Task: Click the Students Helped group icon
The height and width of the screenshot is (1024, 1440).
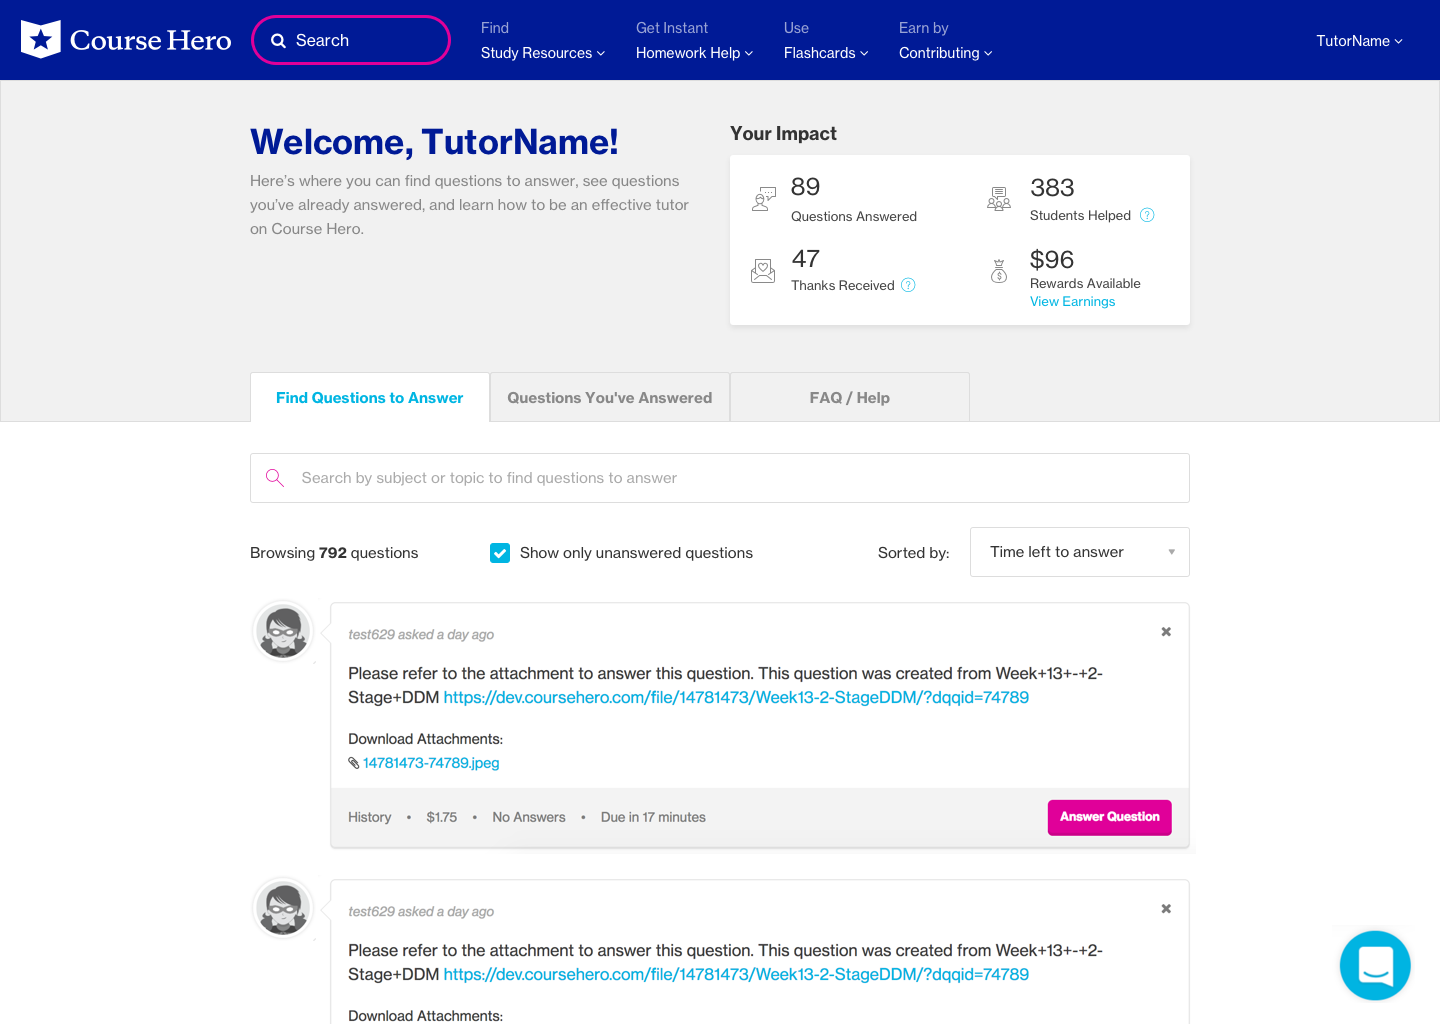Action: [x=999, y=199]
